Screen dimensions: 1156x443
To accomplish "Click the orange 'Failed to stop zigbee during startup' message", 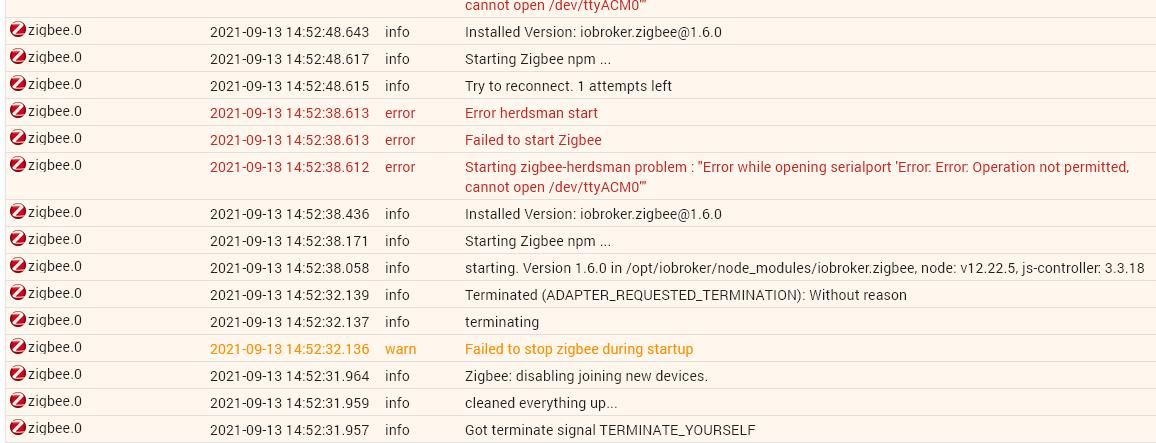I will 578,349.
